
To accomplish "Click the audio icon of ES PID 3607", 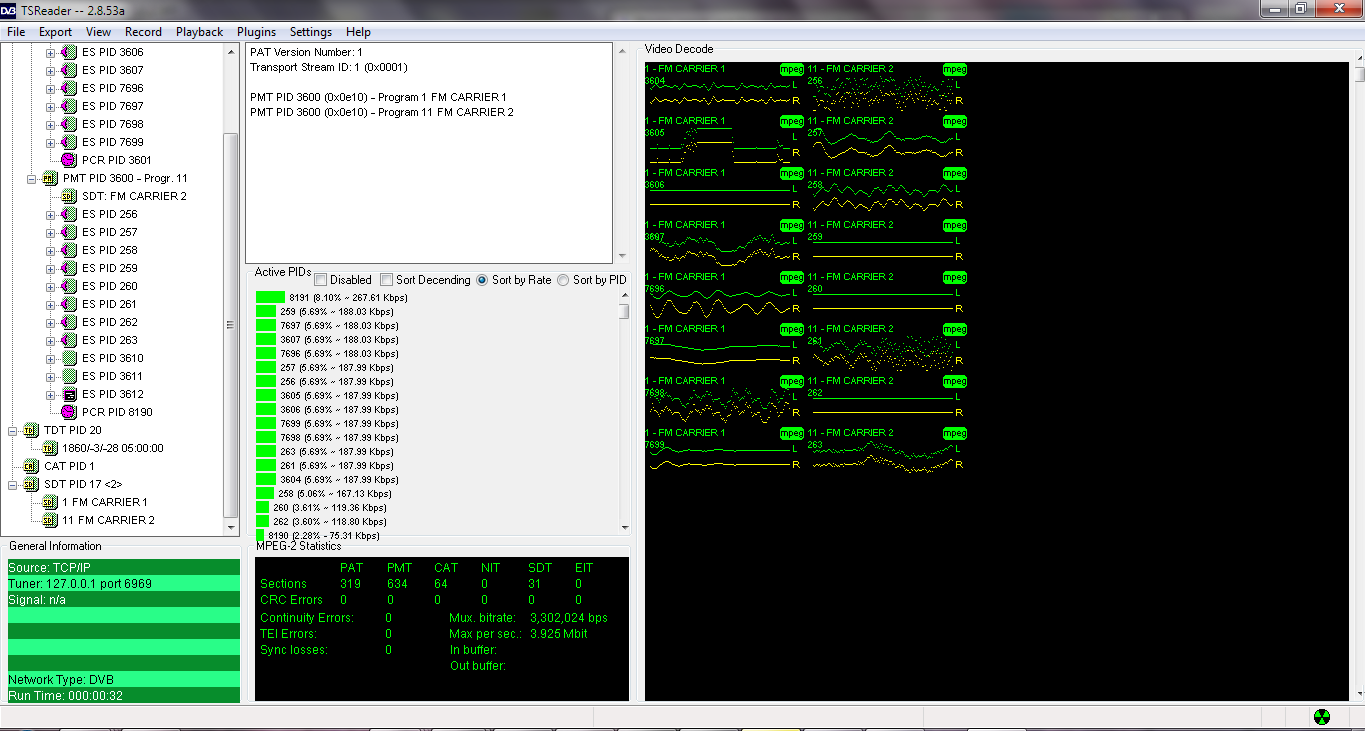I will point(68,70).
